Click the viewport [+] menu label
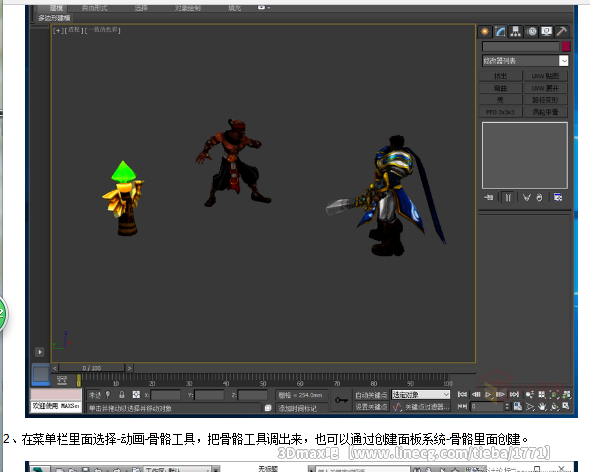This screenshot has height=472, width=590. [58, 30]
